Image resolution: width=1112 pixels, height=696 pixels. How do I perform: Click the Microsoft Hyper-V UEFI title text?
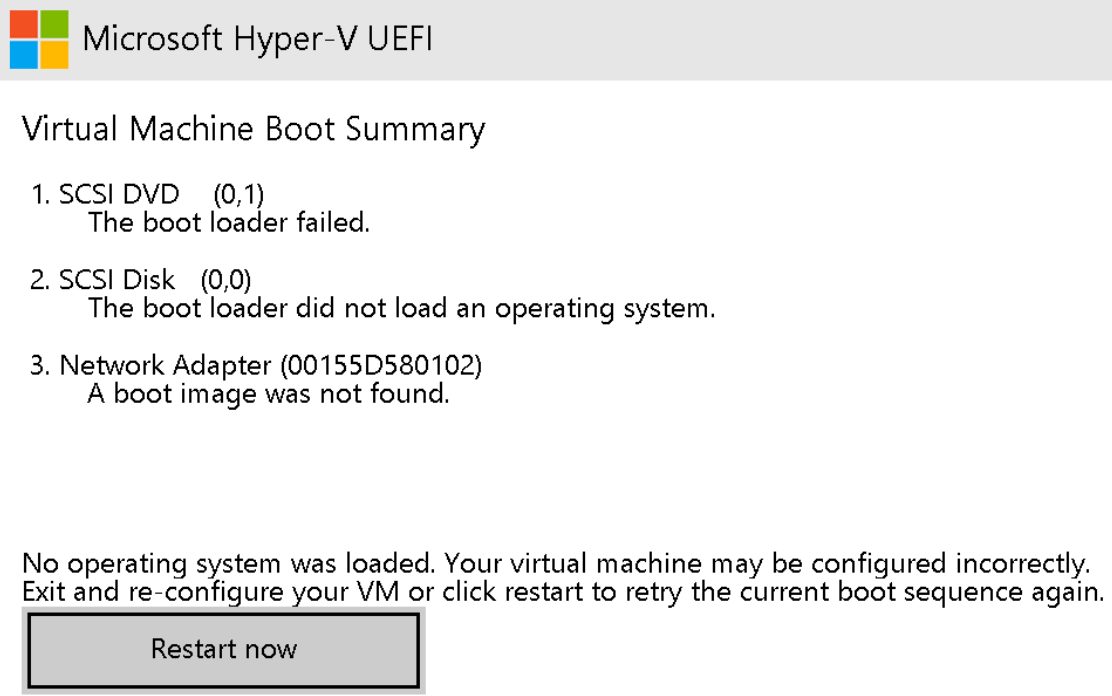coord(257,39)
